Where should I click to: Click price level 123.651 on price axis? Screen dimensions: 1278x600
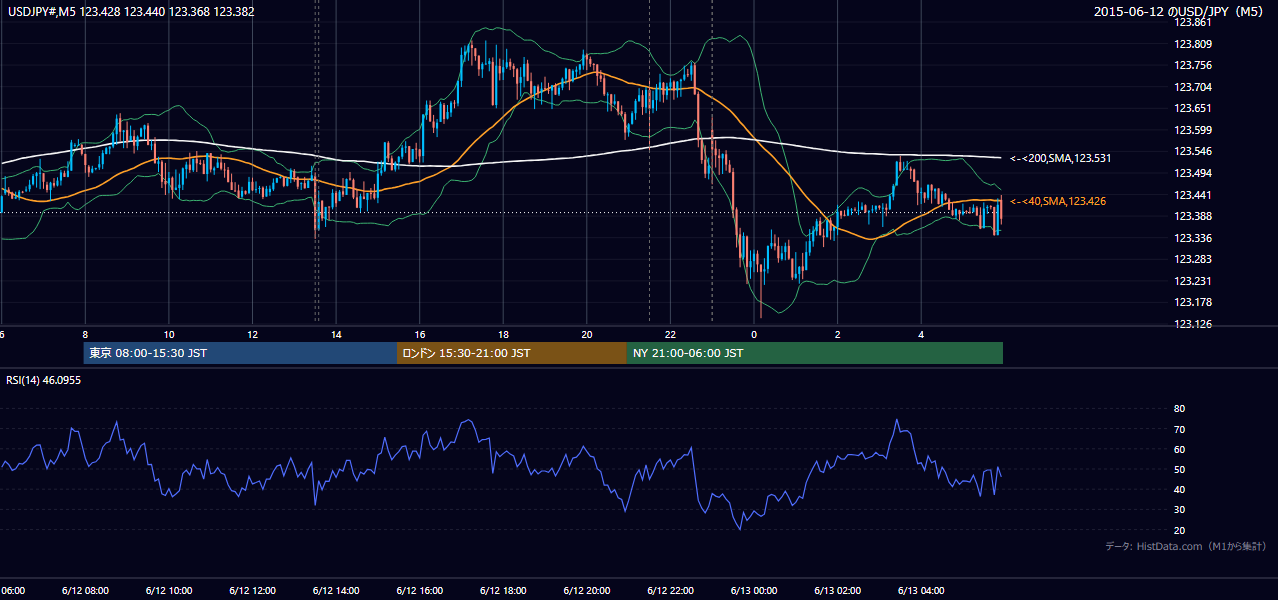coord(1192,108)
